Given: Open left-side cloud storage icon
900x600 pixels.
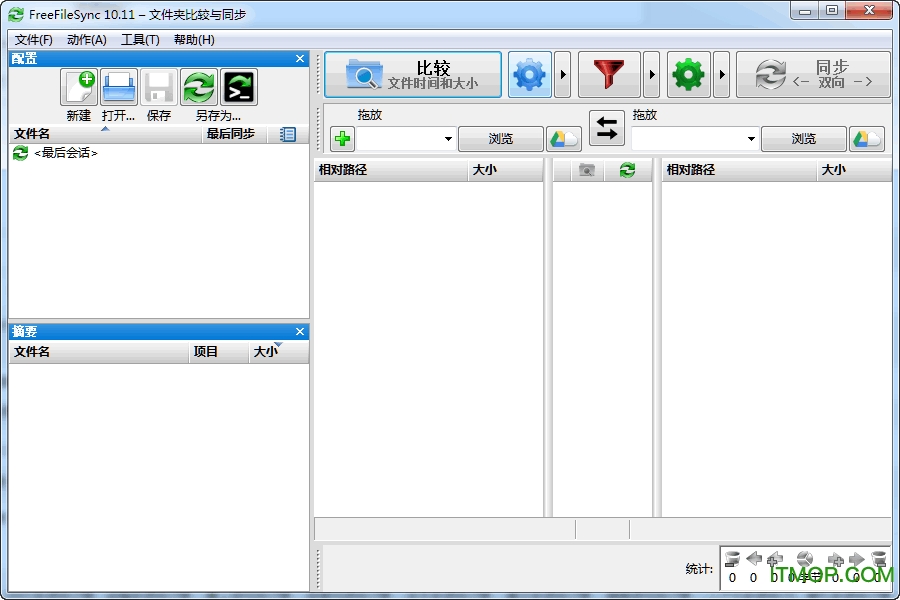Looking at the screenshot, I should tap(564, 139).
